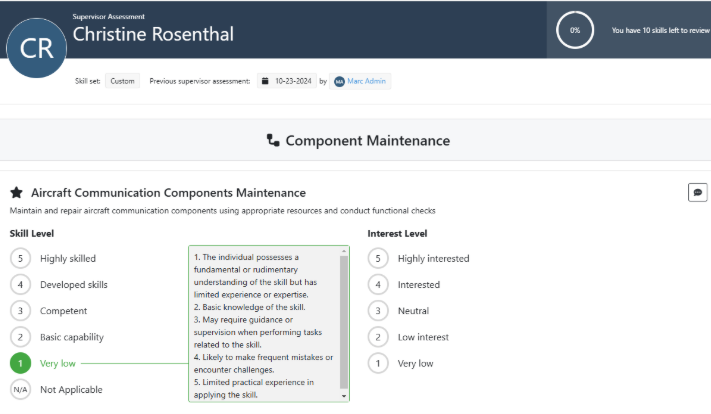Viewport: 711px width, 414px height.
Task: Open the Custom skill set tag
Action: coord(122,81)
